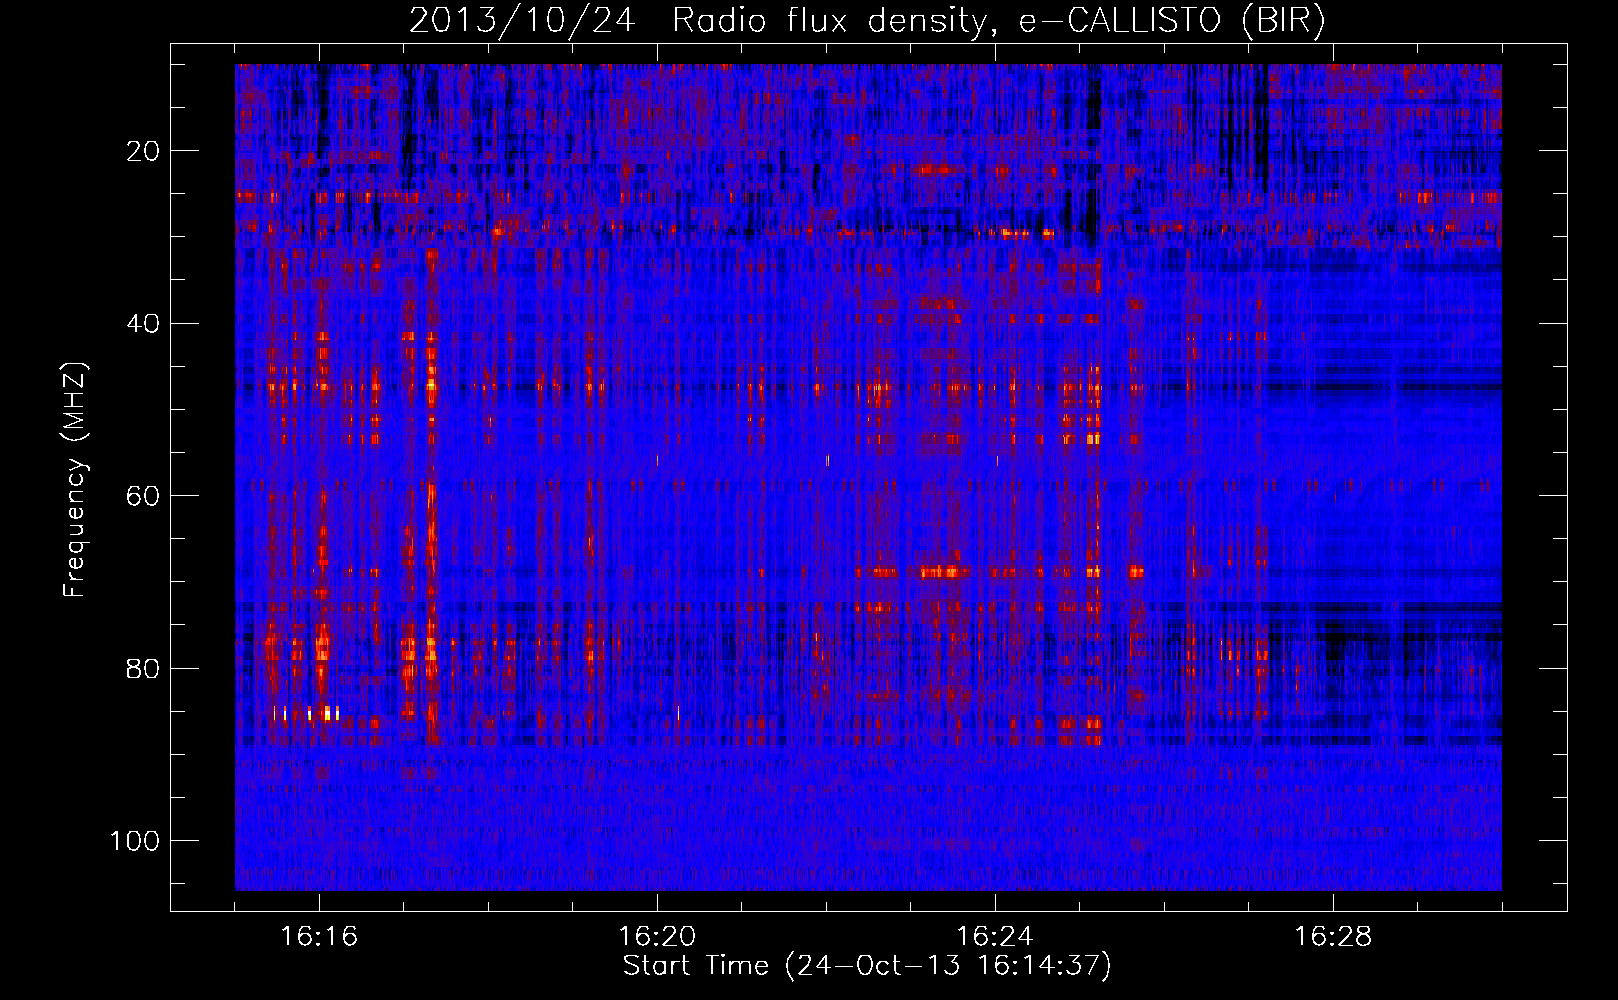The width and height of the screenshot is (1618, 1000).
Task: Click the '20' frequency tick label
Action: click(x=144, y=151)
